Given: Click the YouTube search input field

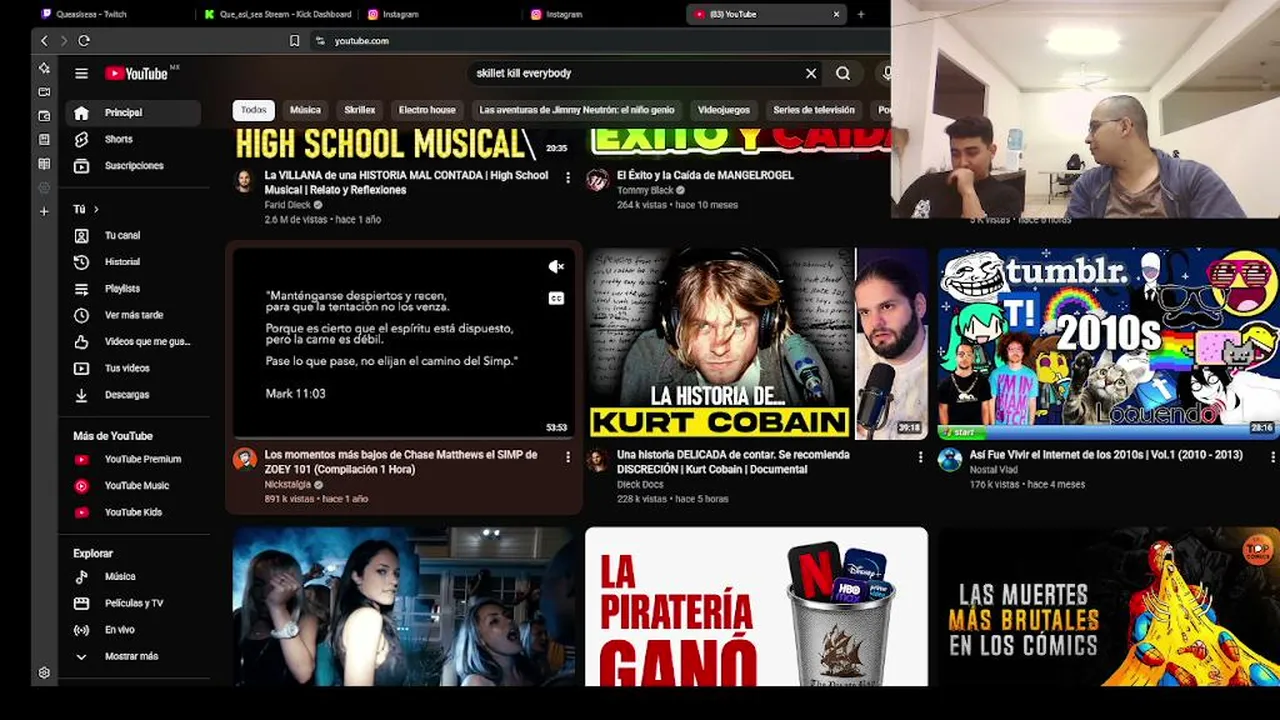Looking at the screenshot, I should point(637,73).
